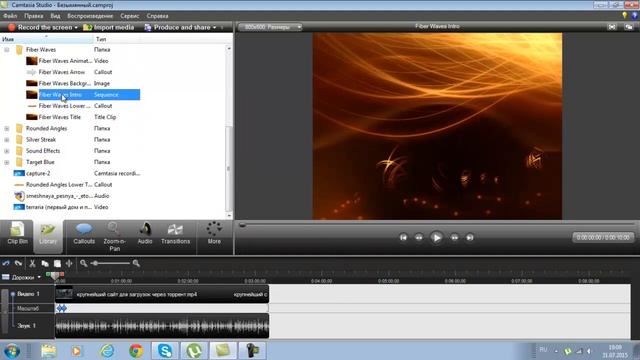Expand the Target Blue folder
Screen dimensions: 640x360
(7, 162)
